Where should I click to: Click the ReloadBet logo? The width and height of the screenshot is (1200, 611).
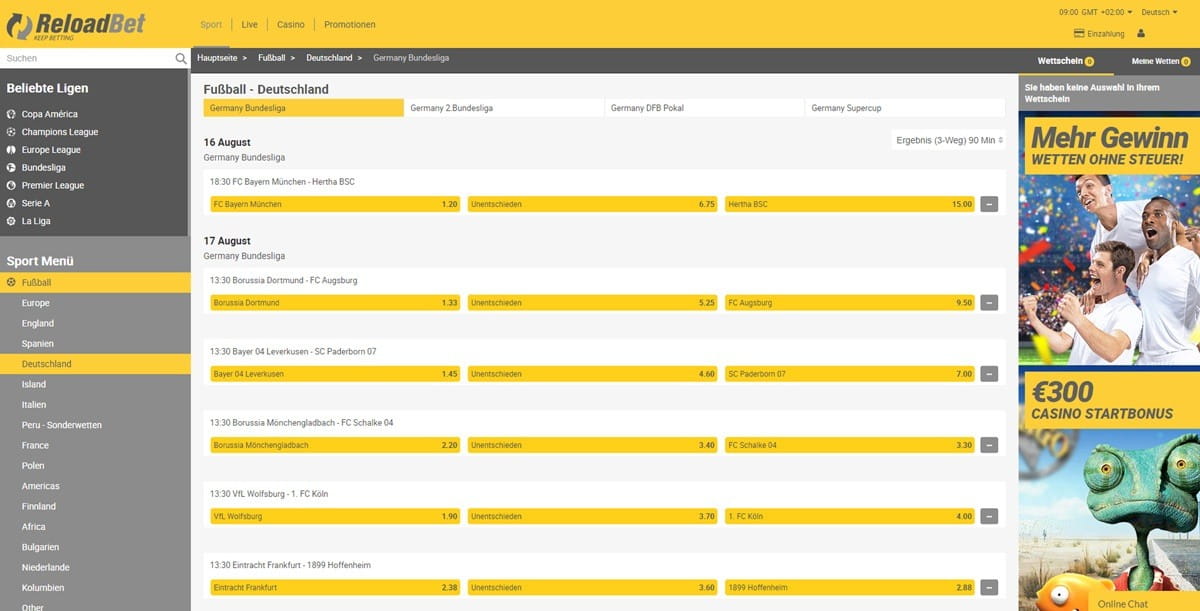[75, 25]
